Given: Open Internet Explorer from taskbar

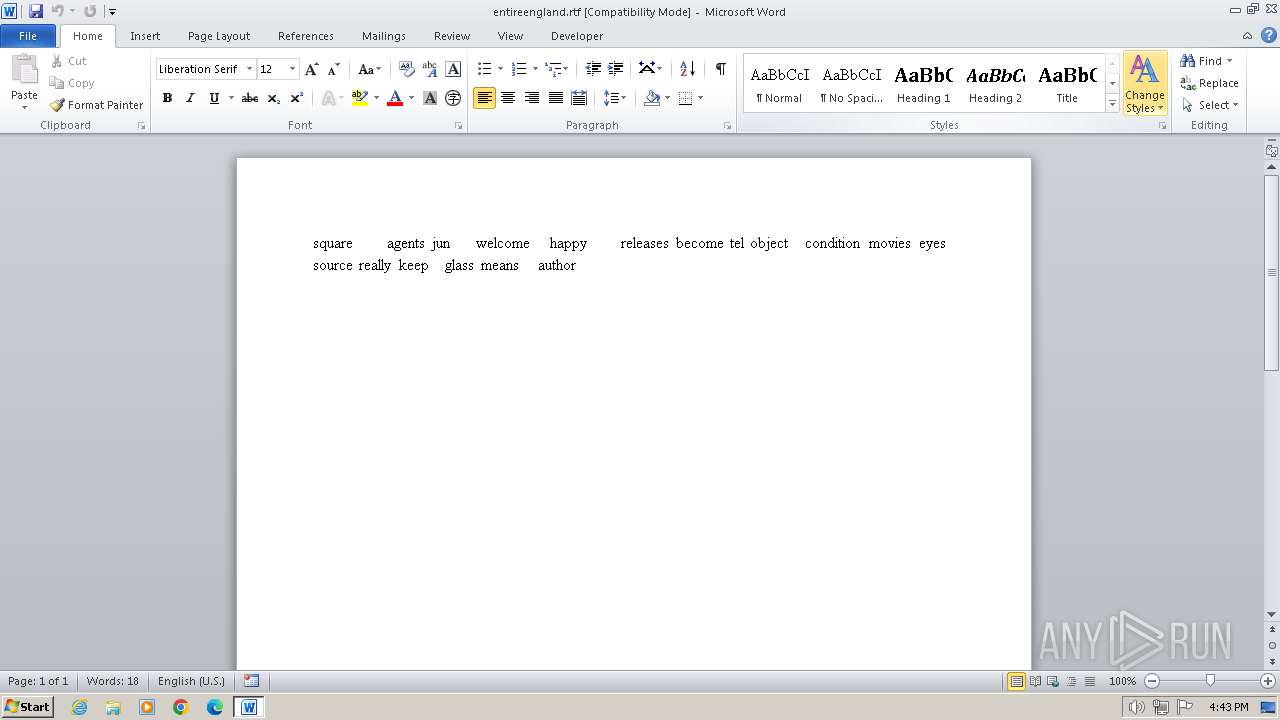Looking at the screenshot, I should point(79,707).
